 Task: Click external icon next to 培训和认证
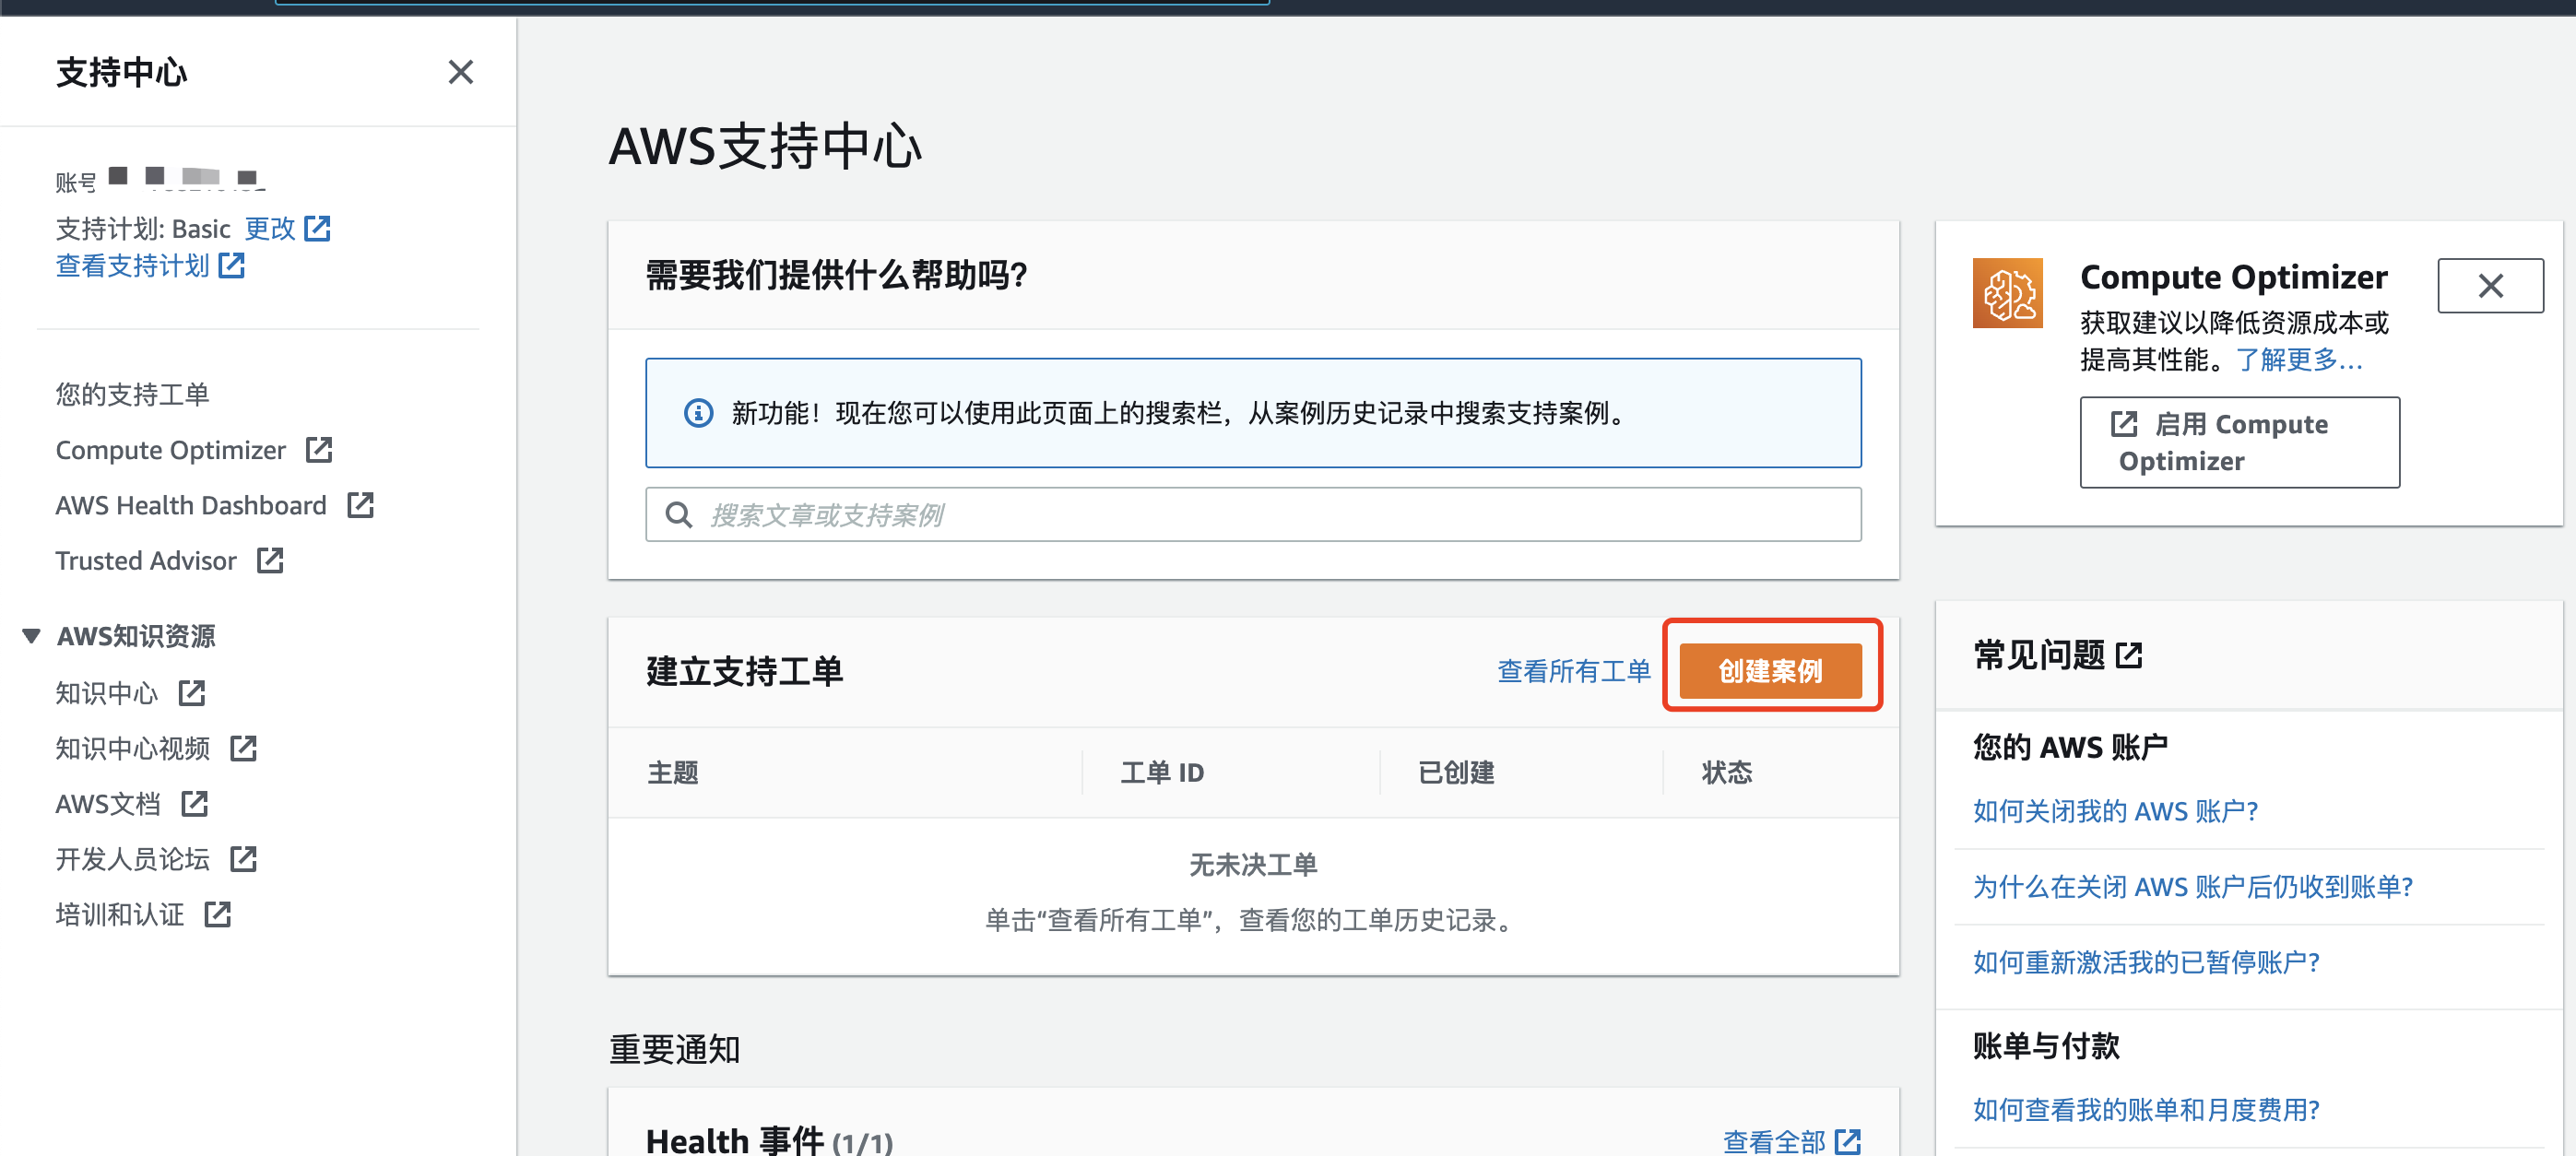point(217,914)
